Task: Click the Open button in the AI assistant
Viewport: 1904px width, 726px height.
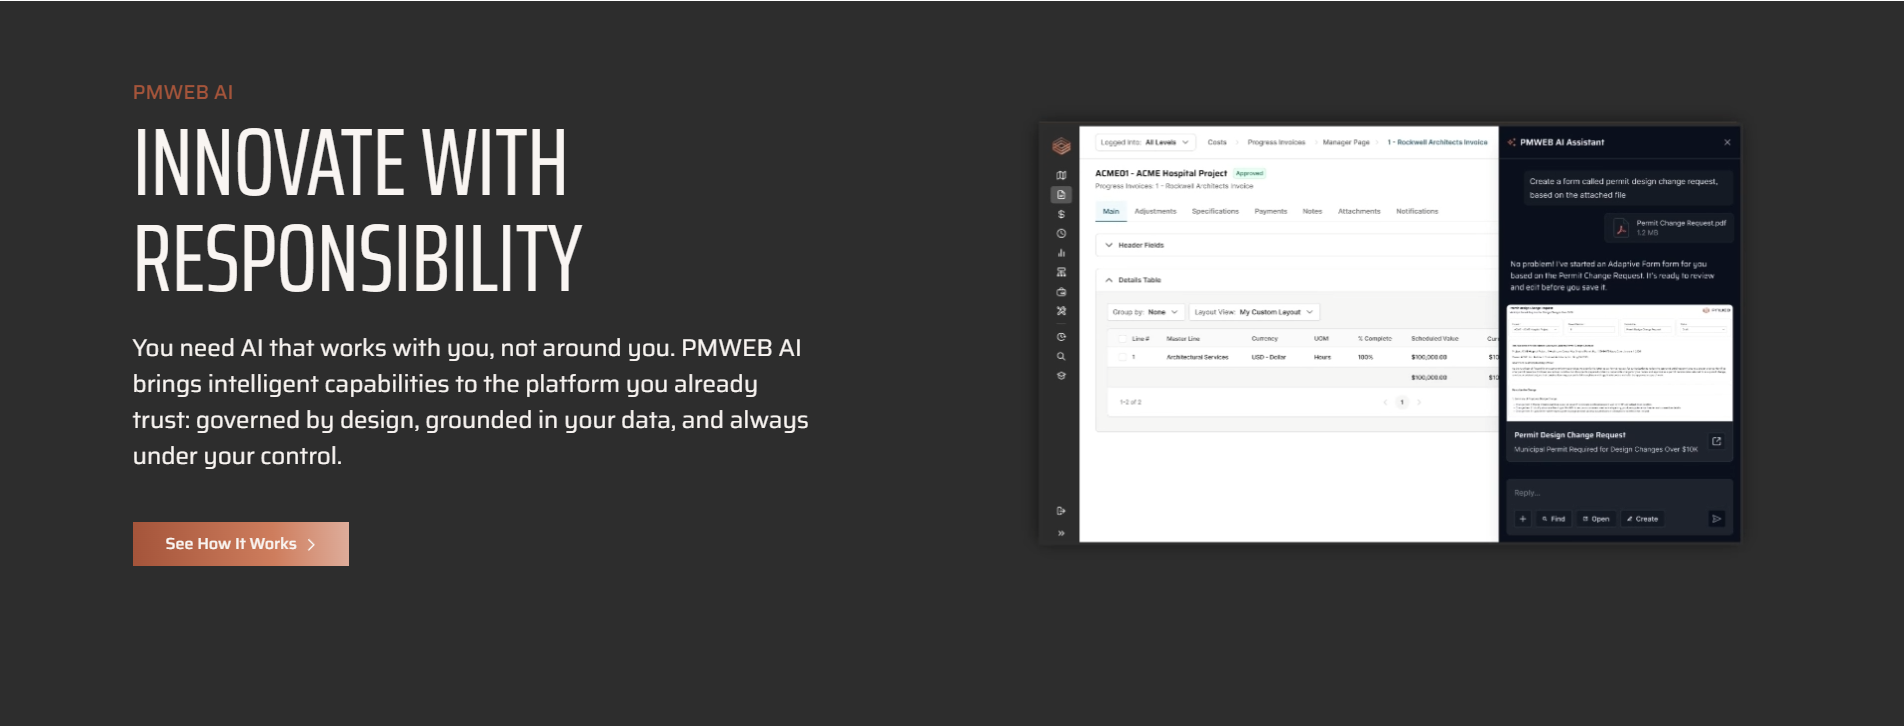Action: tap(1596, 519)
